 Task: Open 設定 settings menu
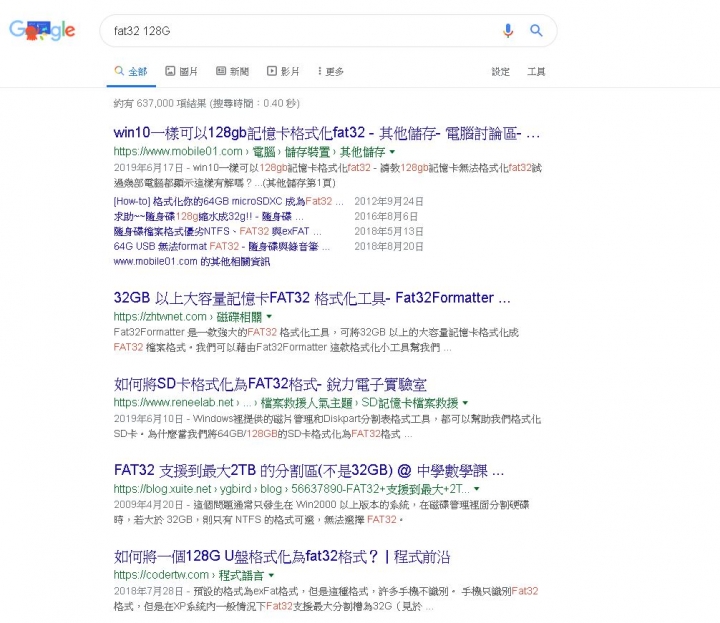point(501,72)
